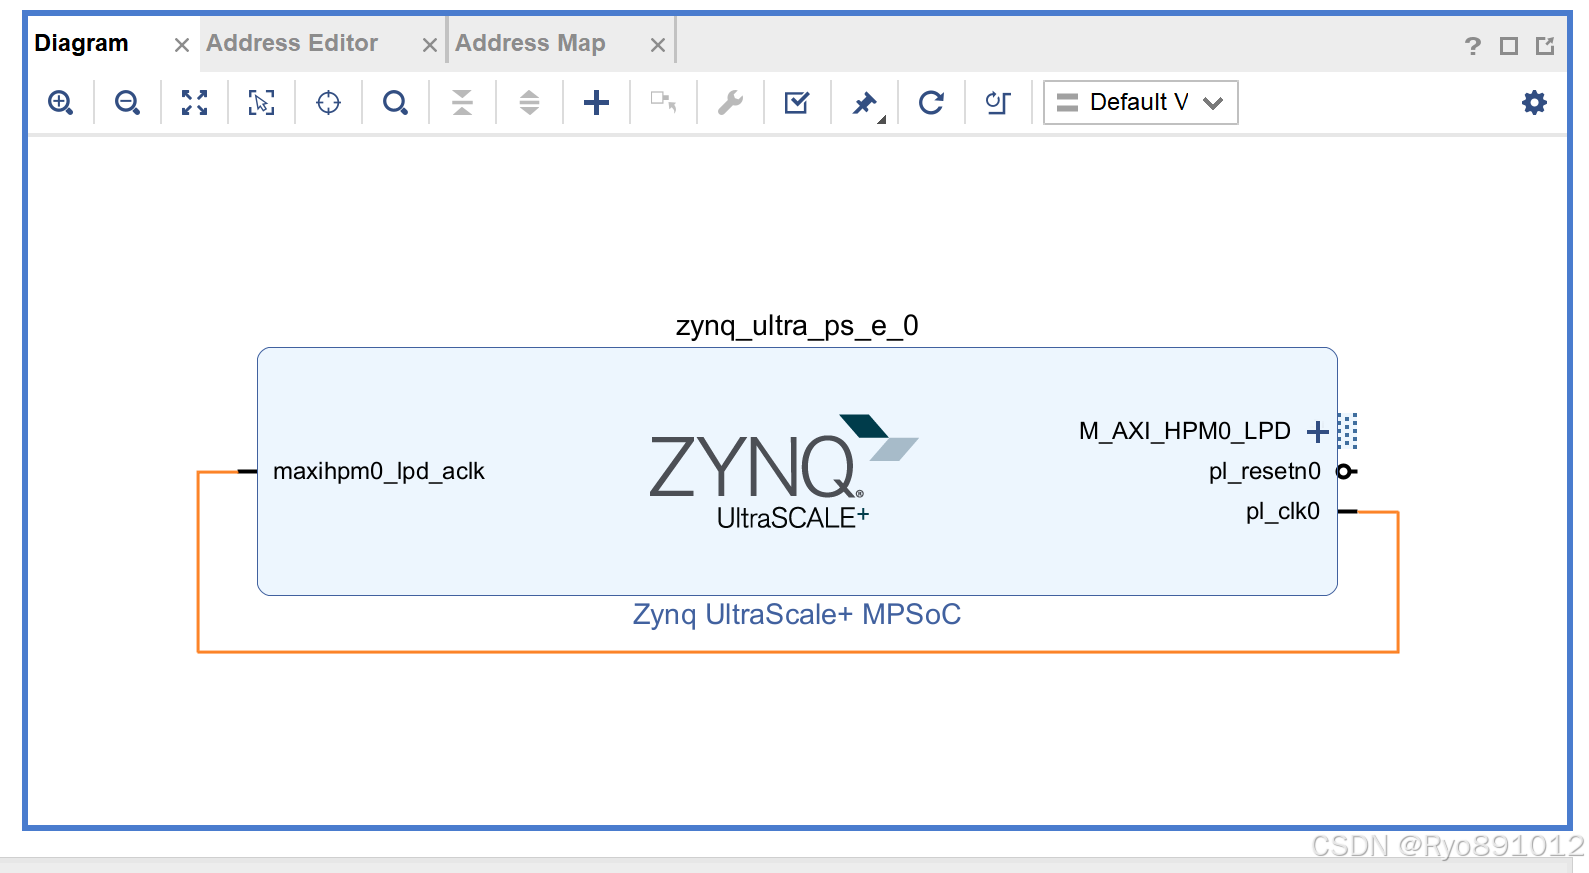Switch to the Diagram tab
Image resolution: width=1589 pixels, height=873 pixels.
[82, 43]
